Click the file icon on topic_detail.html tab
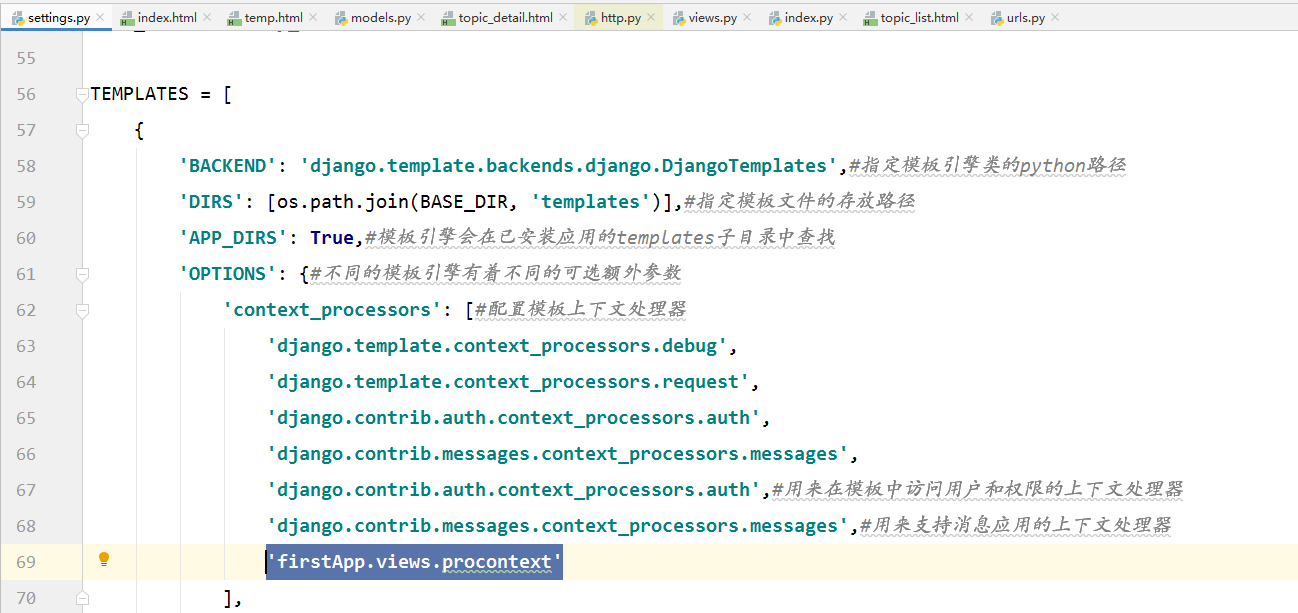The height and width of the screenshot is (613, 1298). click(449, 18)
